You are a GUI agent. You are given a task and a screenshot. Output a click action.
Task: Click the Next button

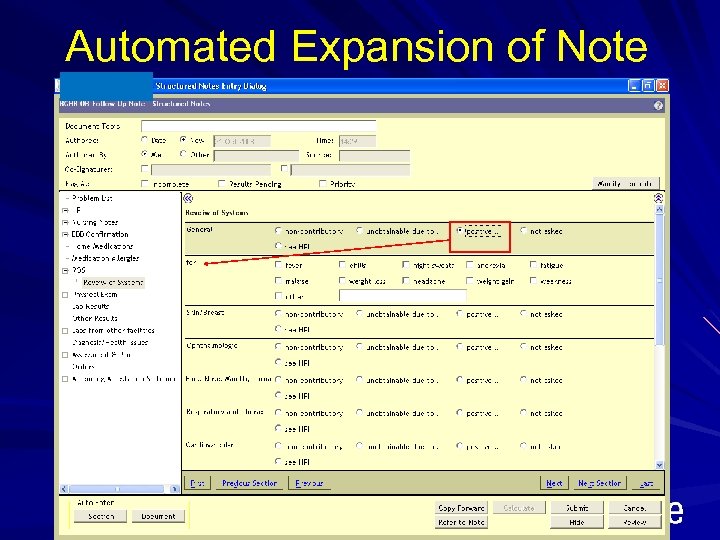click(554, 483)
